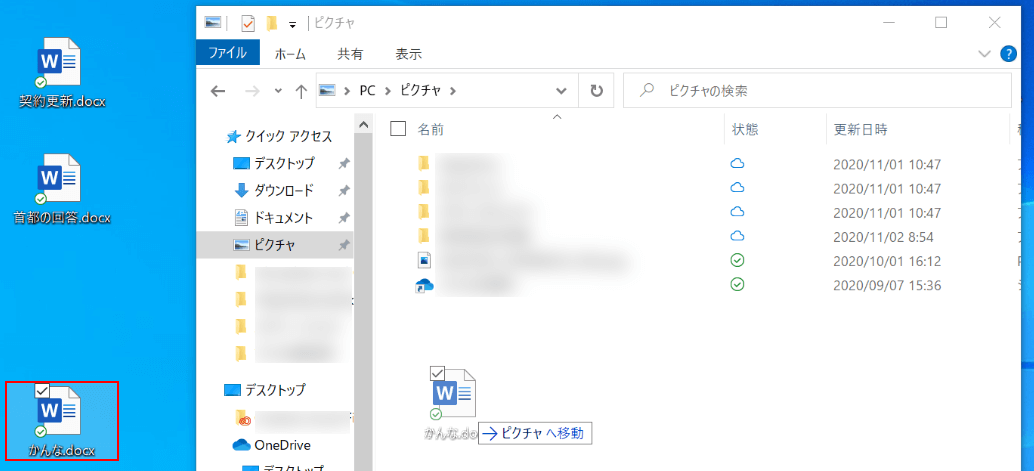Open the Customize Quick Access Toolbar dropdown
1034x471 pixels.
292,25
